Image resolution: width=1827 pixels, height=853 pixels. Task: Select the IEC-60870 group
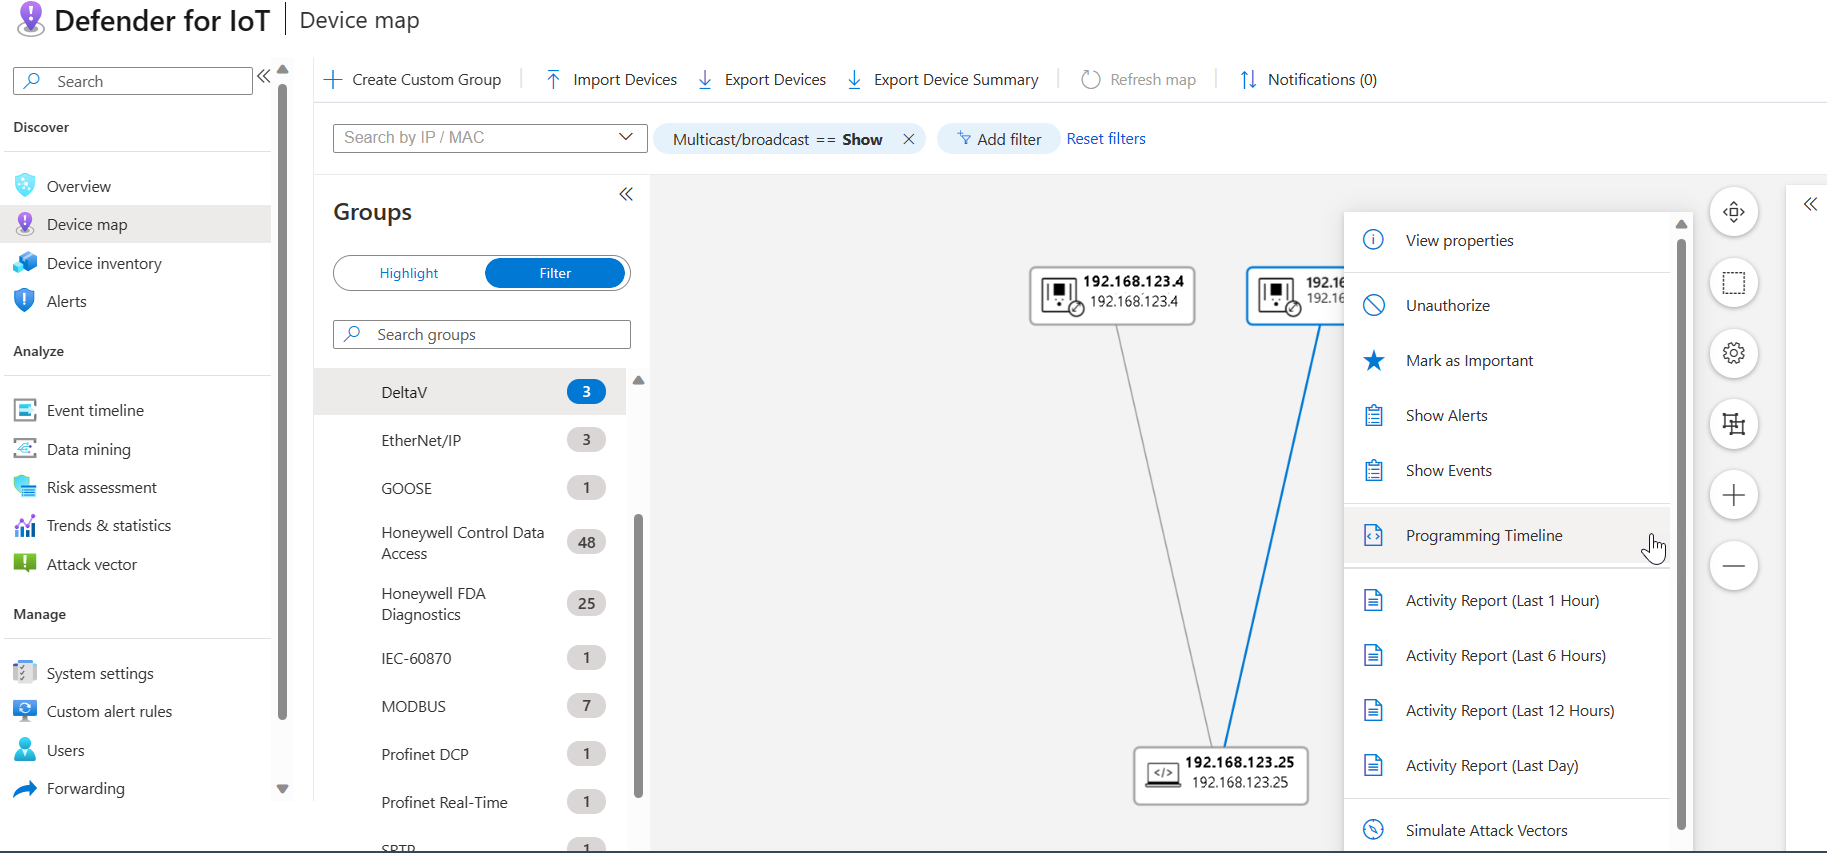coord(470,658)
